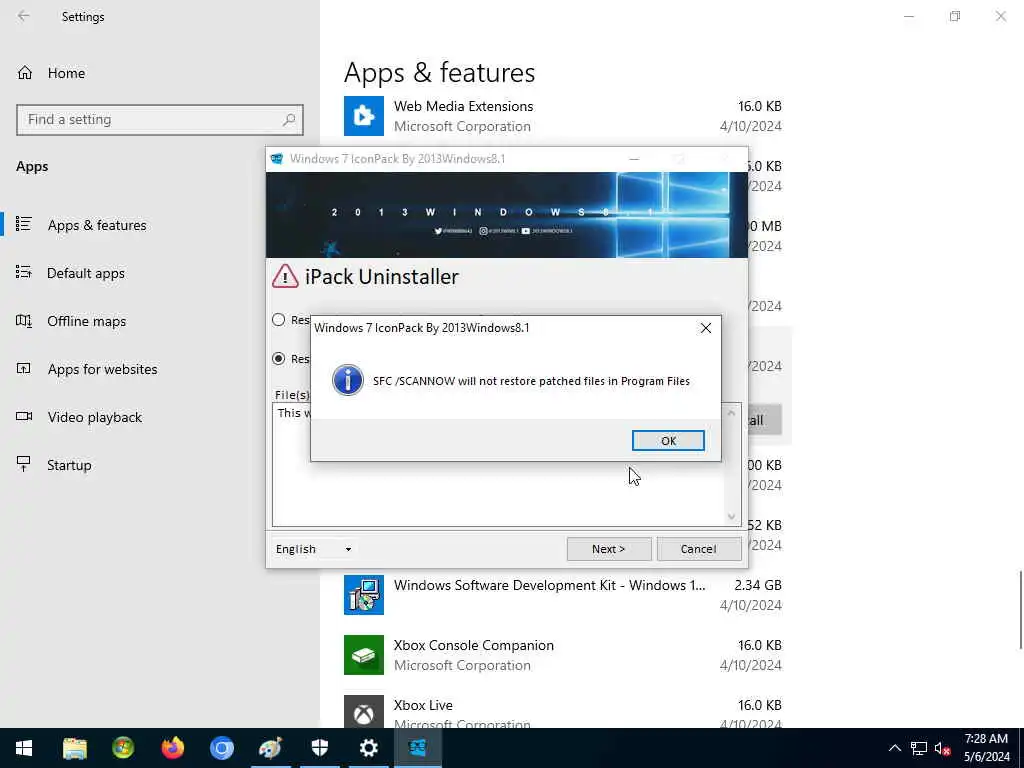Click the blue information icon in the message box

(347, 381)
